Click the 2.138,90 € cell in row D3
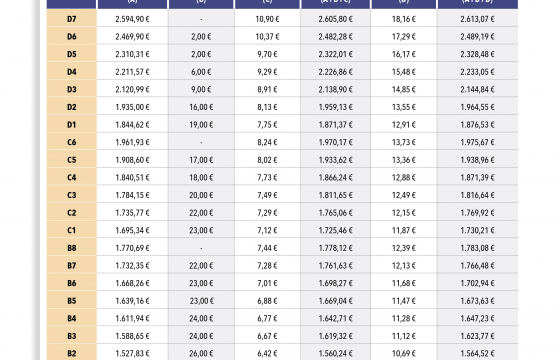 pyautogui.click(x=335, y=89)
